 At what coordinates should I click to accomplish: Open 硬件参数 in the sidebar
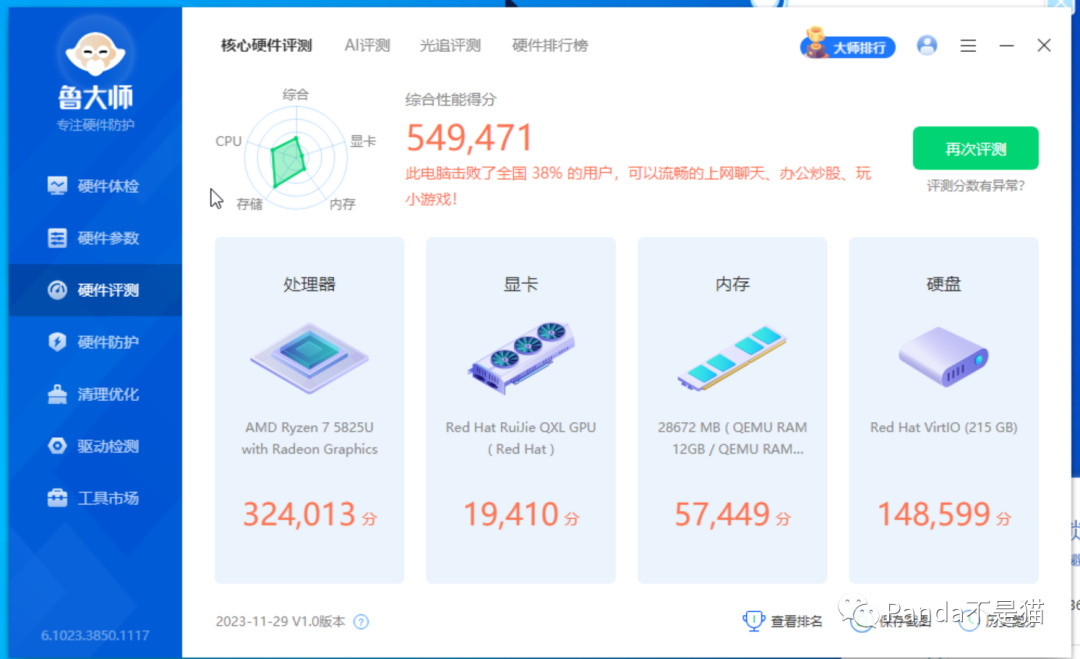(95, 238)
